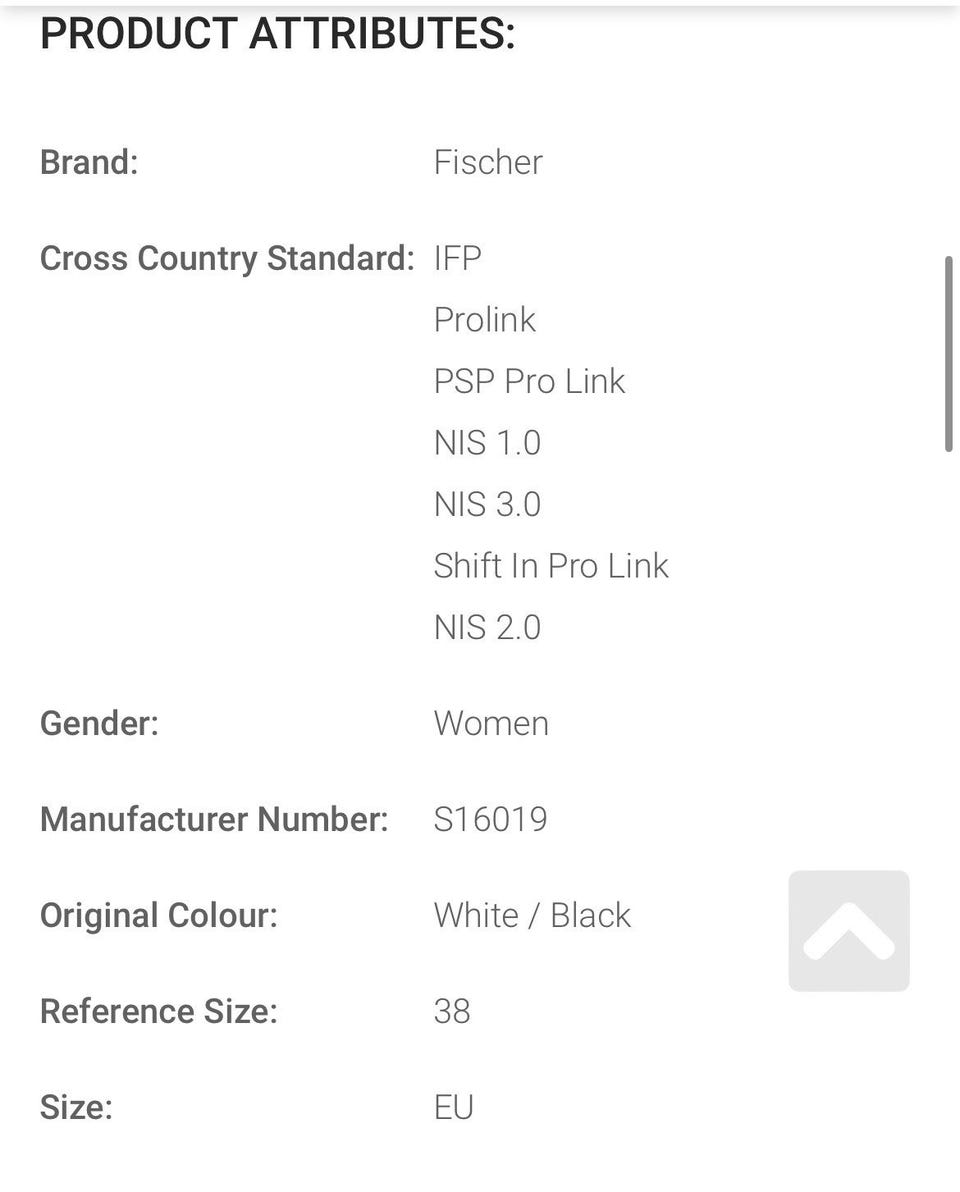The height and width of the screenshot is (1192, 960).
Task: Select the Women gender value
Action: [491, 723]
